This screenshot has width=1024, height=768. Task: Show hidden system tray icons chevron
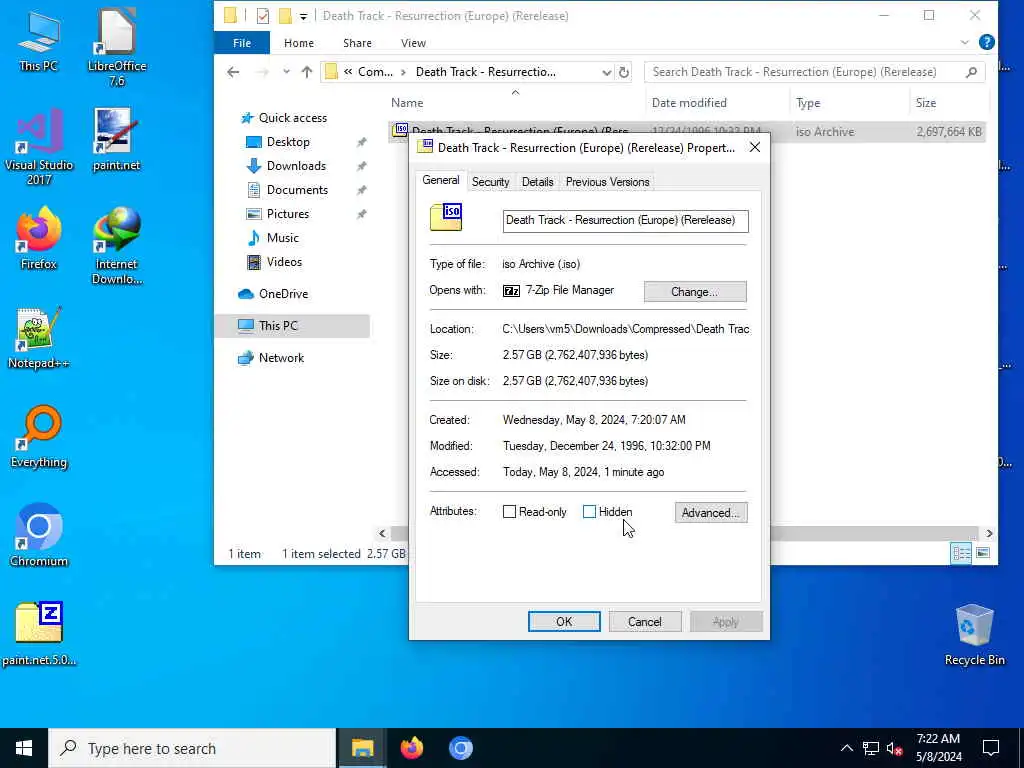[846, 748]
